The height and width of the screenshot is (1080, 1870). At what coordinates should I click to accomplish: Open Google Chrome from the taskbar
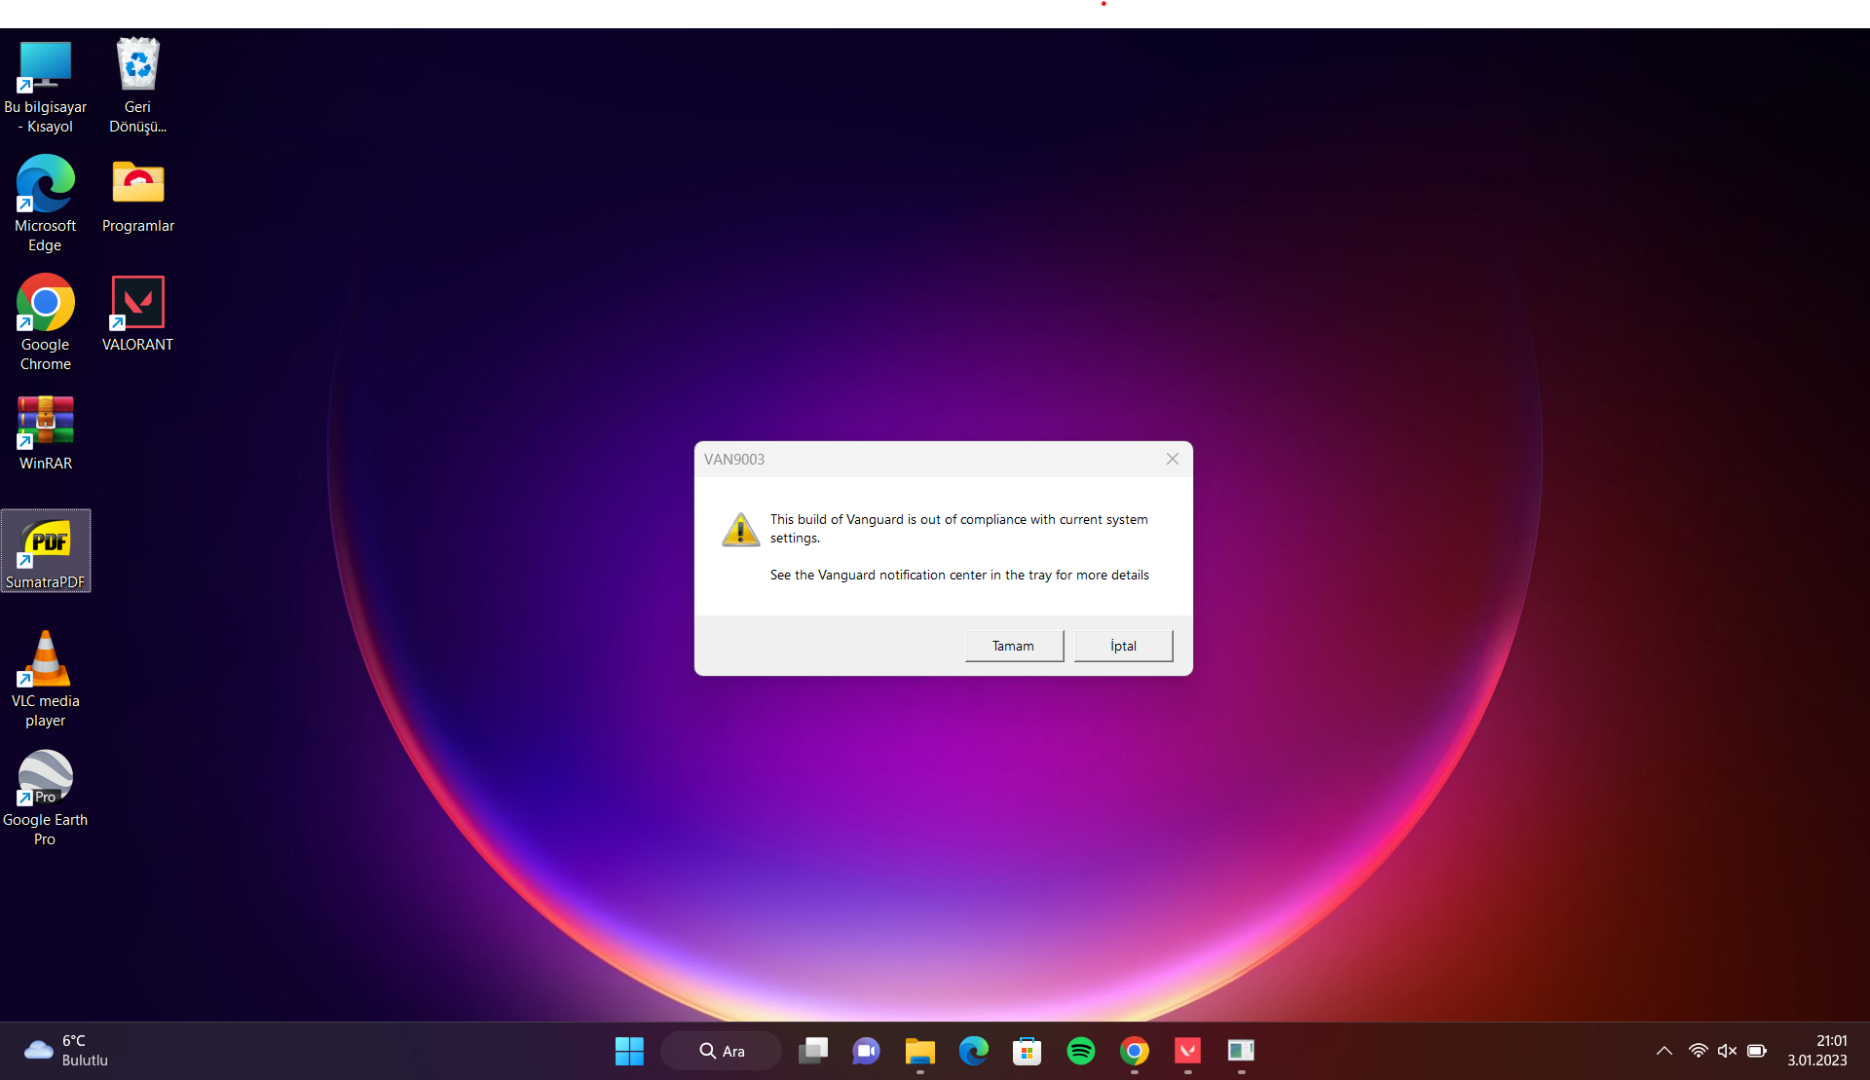point(1134,1051)
